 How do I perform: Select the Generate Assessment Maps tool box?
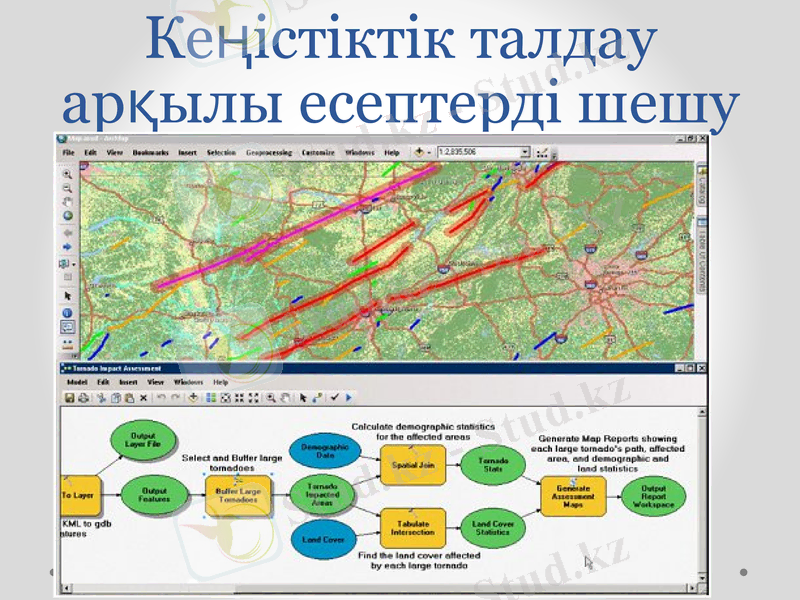[x=572, y=494]
